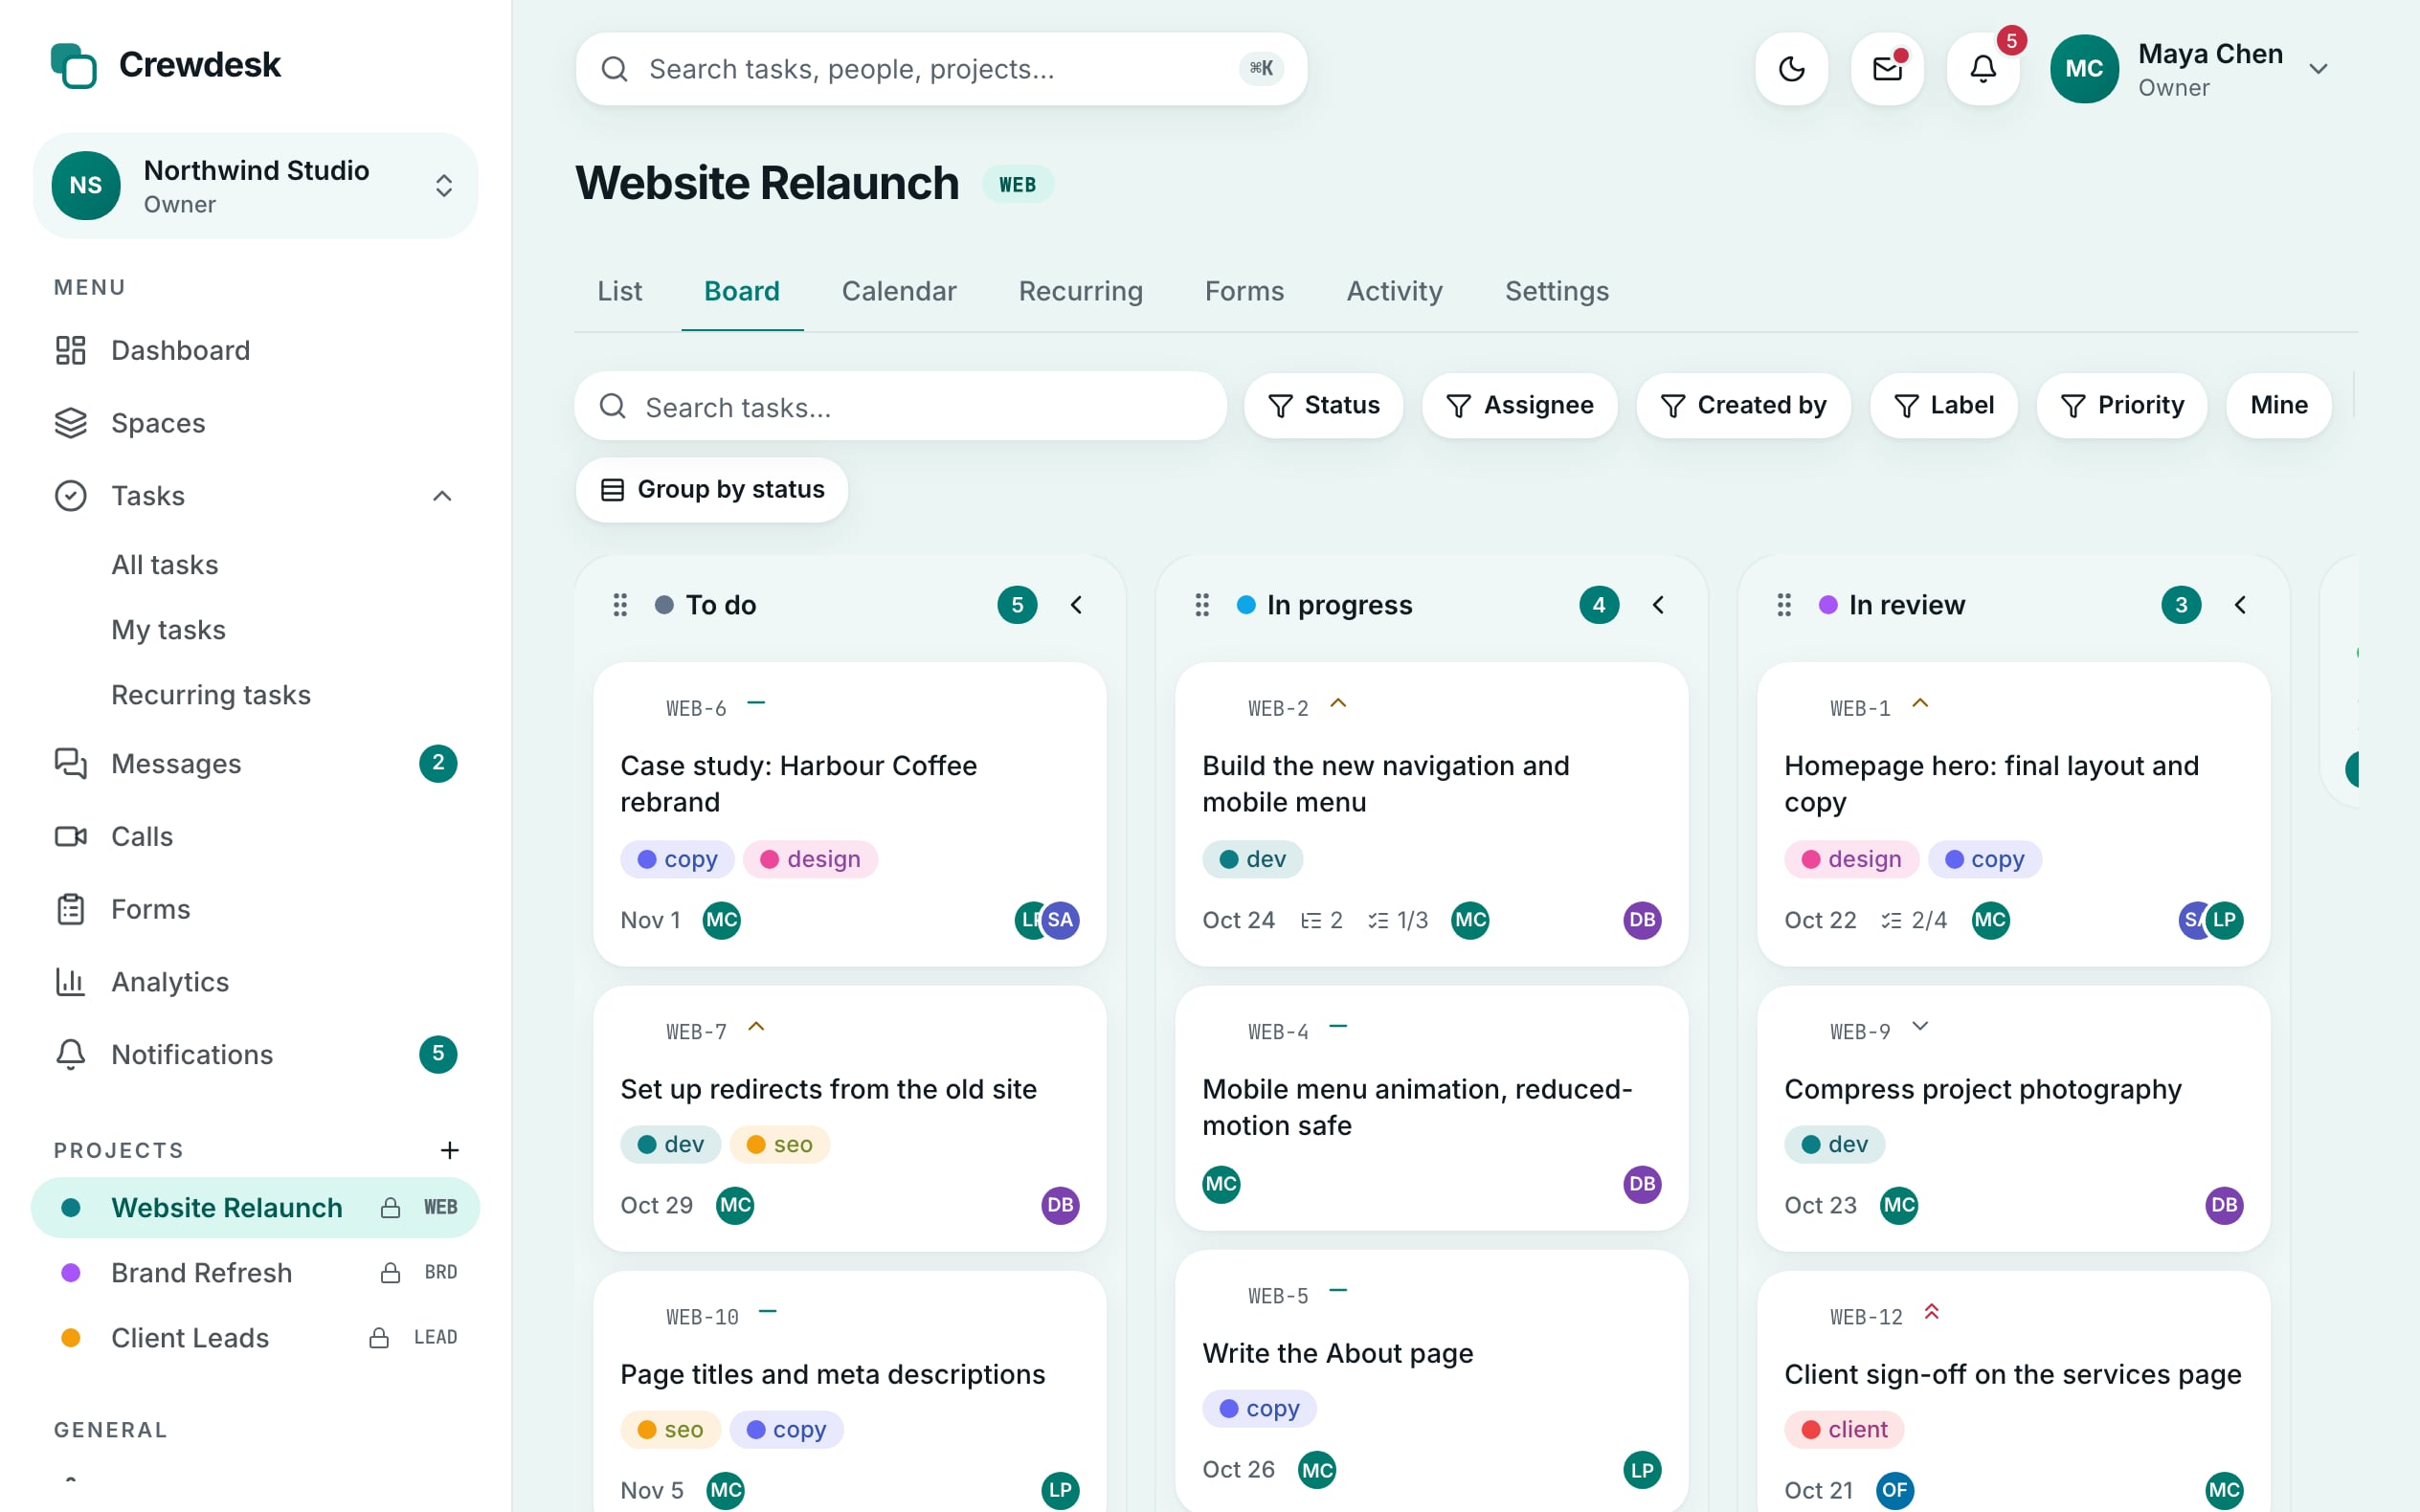Open the Assignee filter
The height and width of the screenshot is (1512, 2420).
click(1519, 405)
